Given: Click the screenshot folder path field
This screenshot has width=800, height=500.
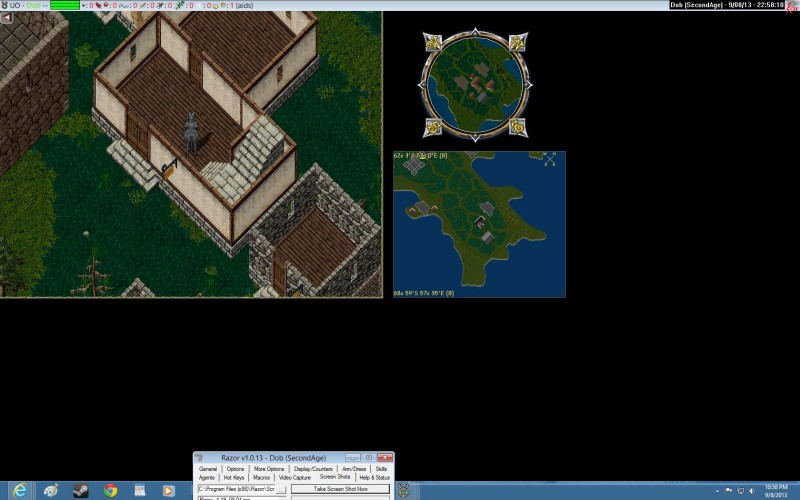Looking at the screenshot, I should [236, 489].
